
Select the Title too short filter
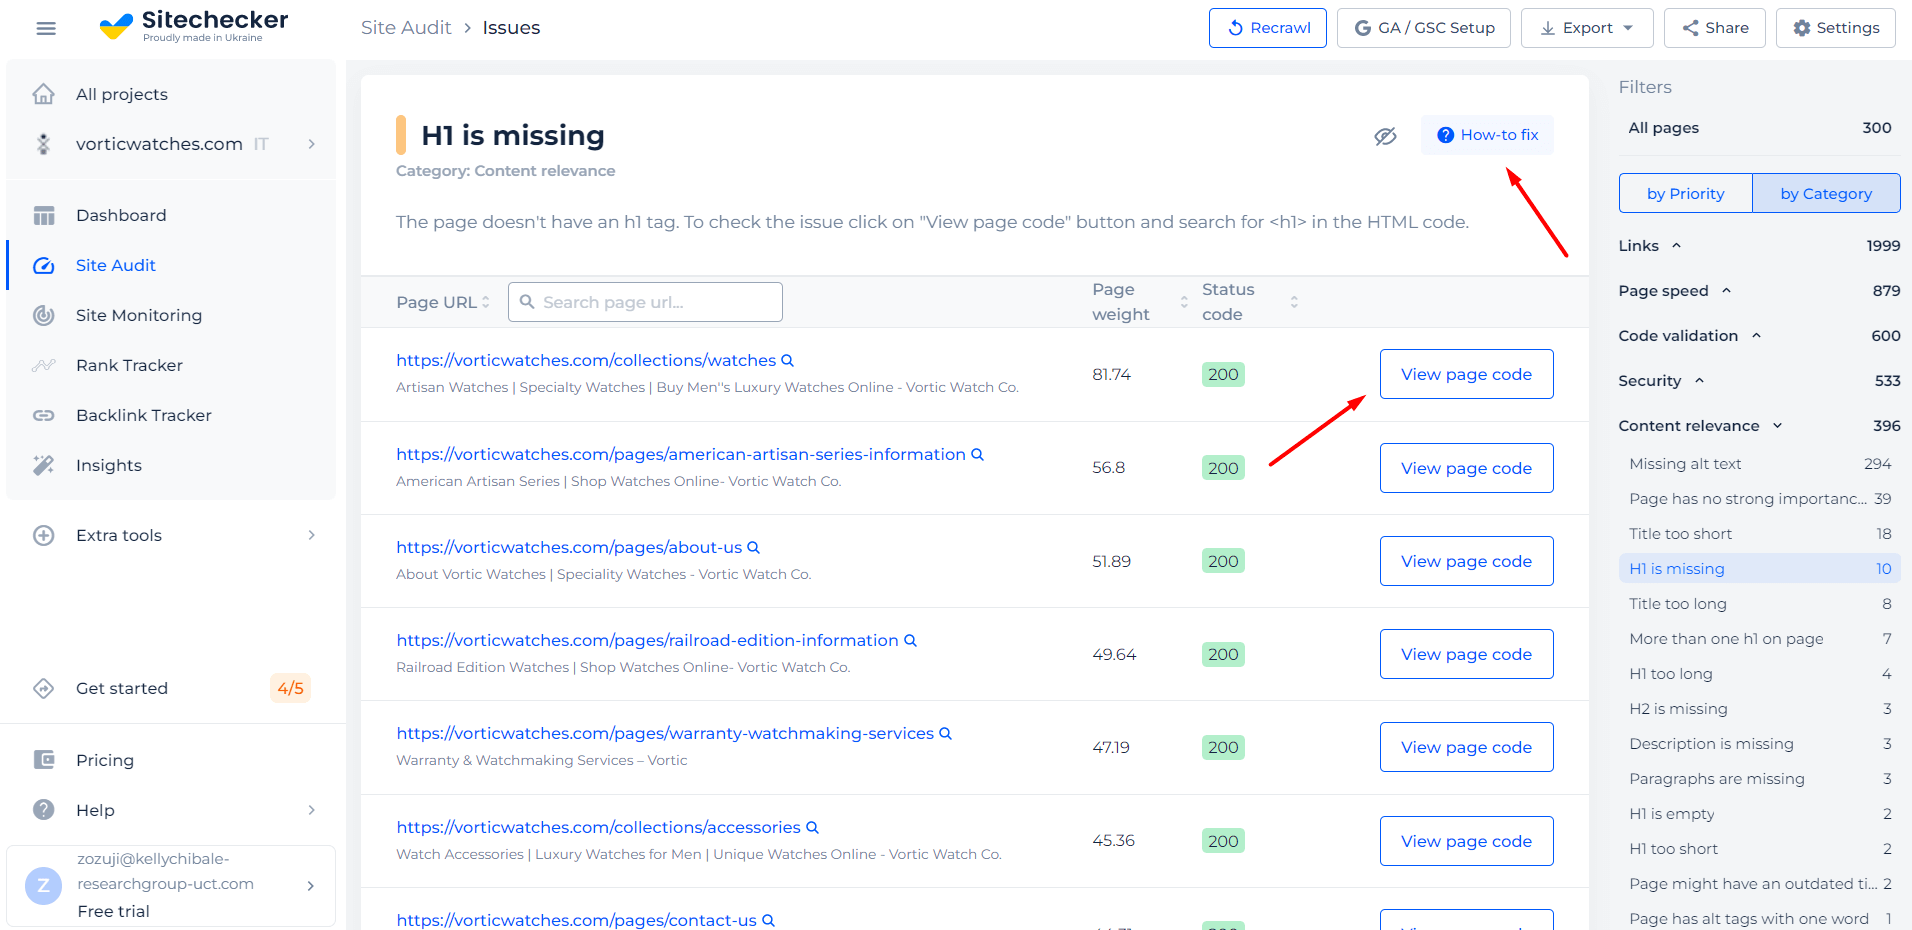(1759, 534)
